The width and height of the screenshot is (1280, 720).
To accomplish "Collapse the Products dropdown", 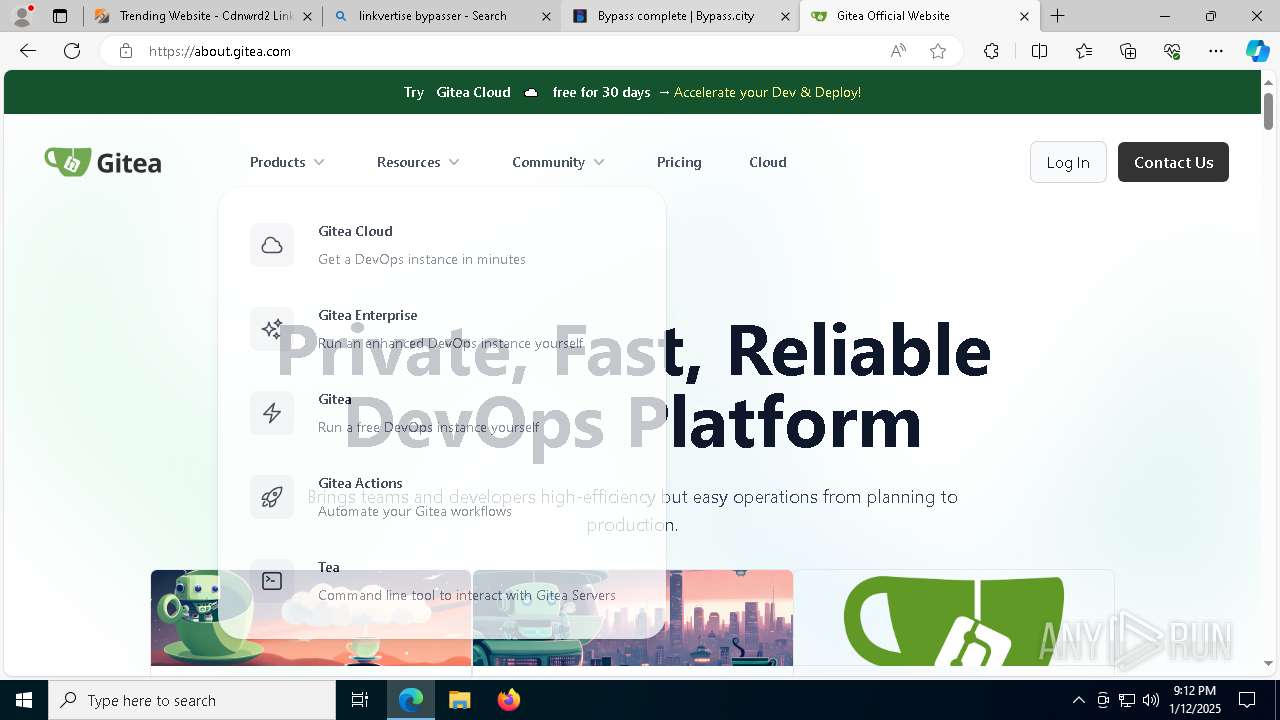I will pos(287,162).
